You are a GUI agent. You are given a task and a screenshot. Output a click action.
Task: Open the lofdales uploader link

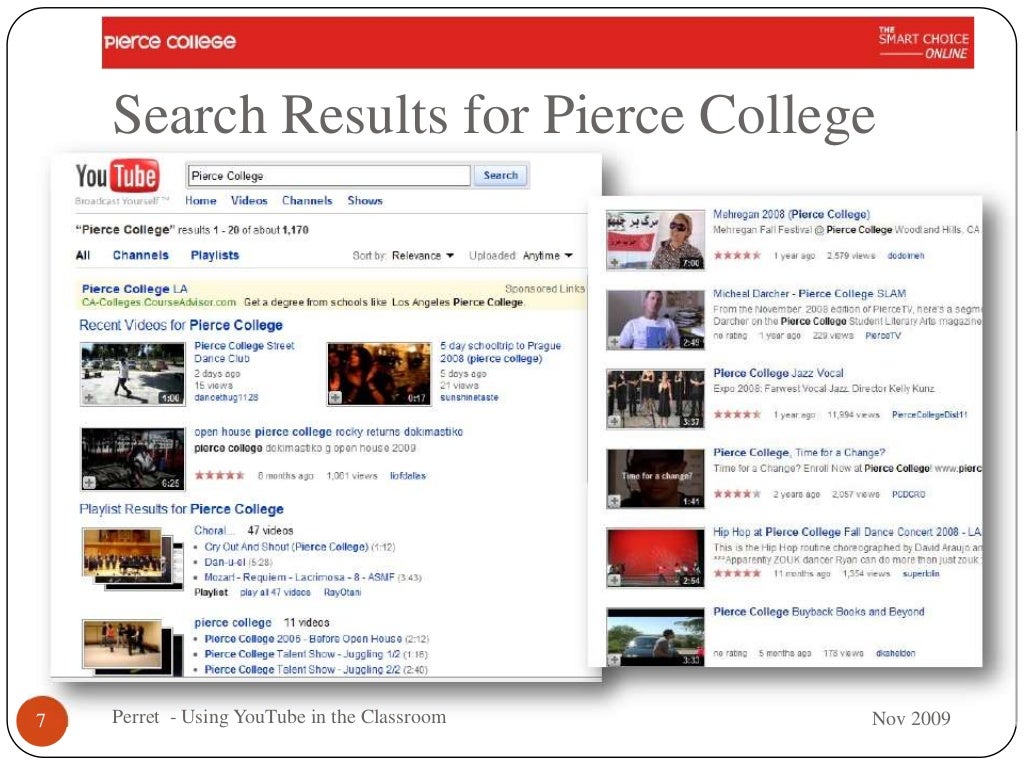click(408, 475)
